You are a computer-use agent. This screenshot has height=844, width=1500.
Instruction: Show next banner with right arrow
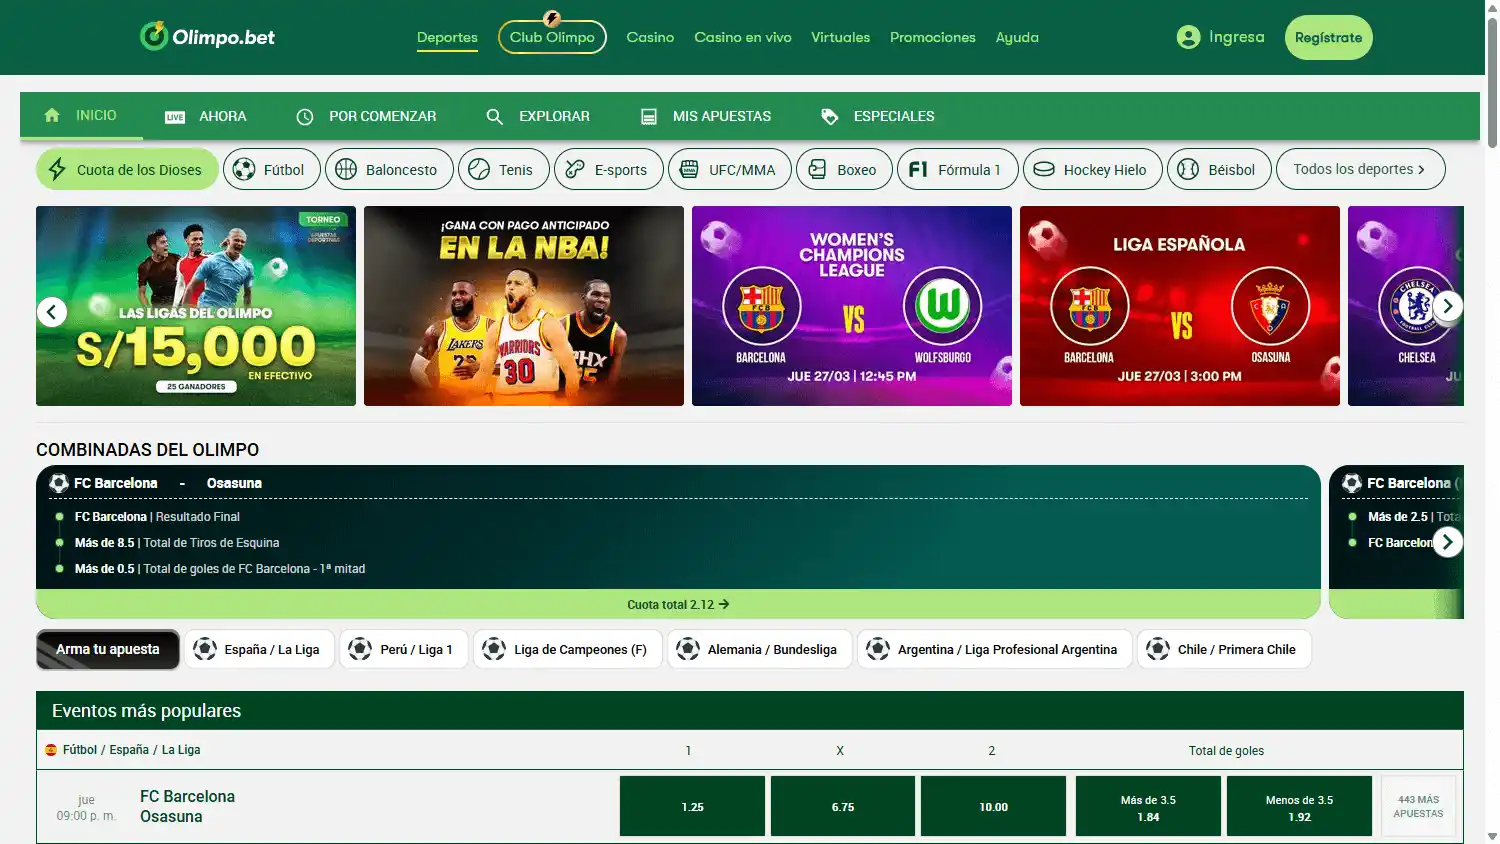(1447, 306)
